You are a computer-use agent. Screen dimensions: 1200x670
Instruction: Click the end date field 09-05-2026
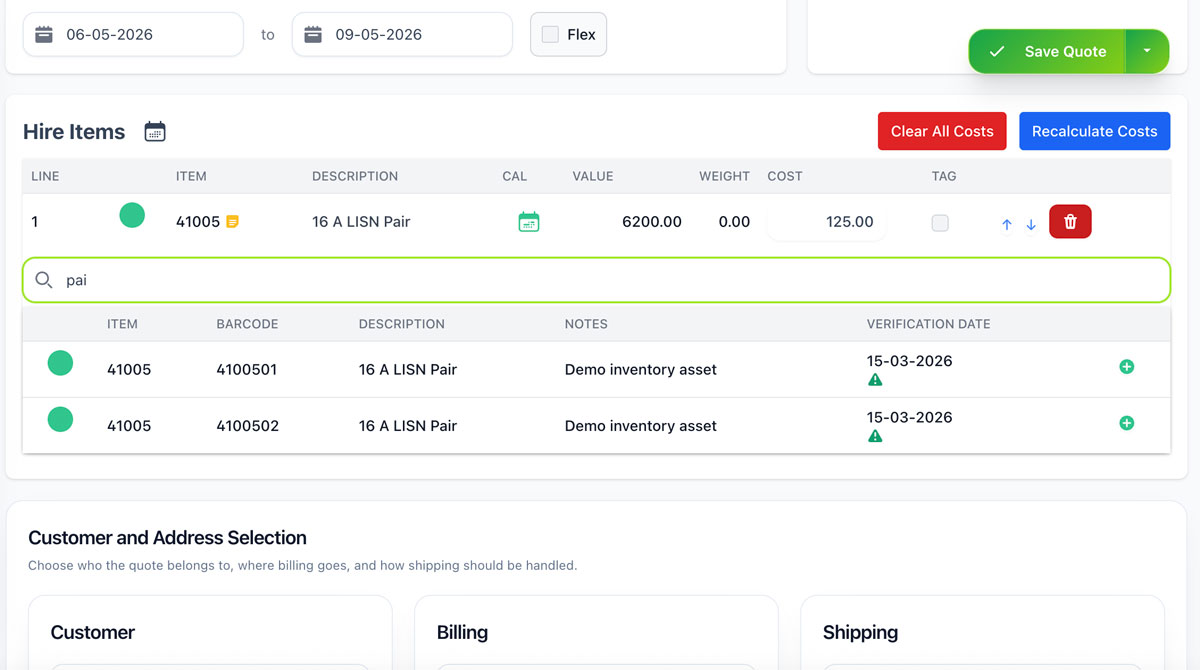(402, 34)
